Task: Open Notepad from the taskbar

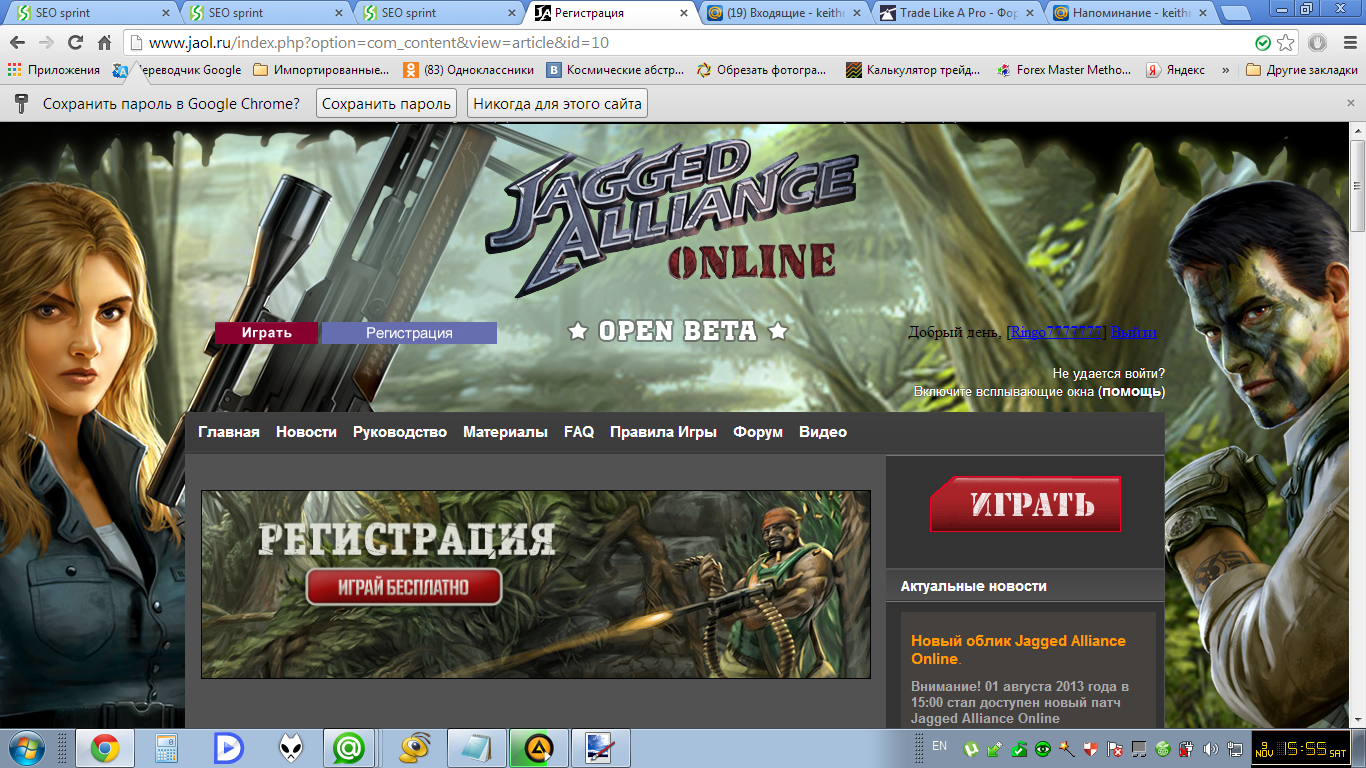Action: [476, 748]
